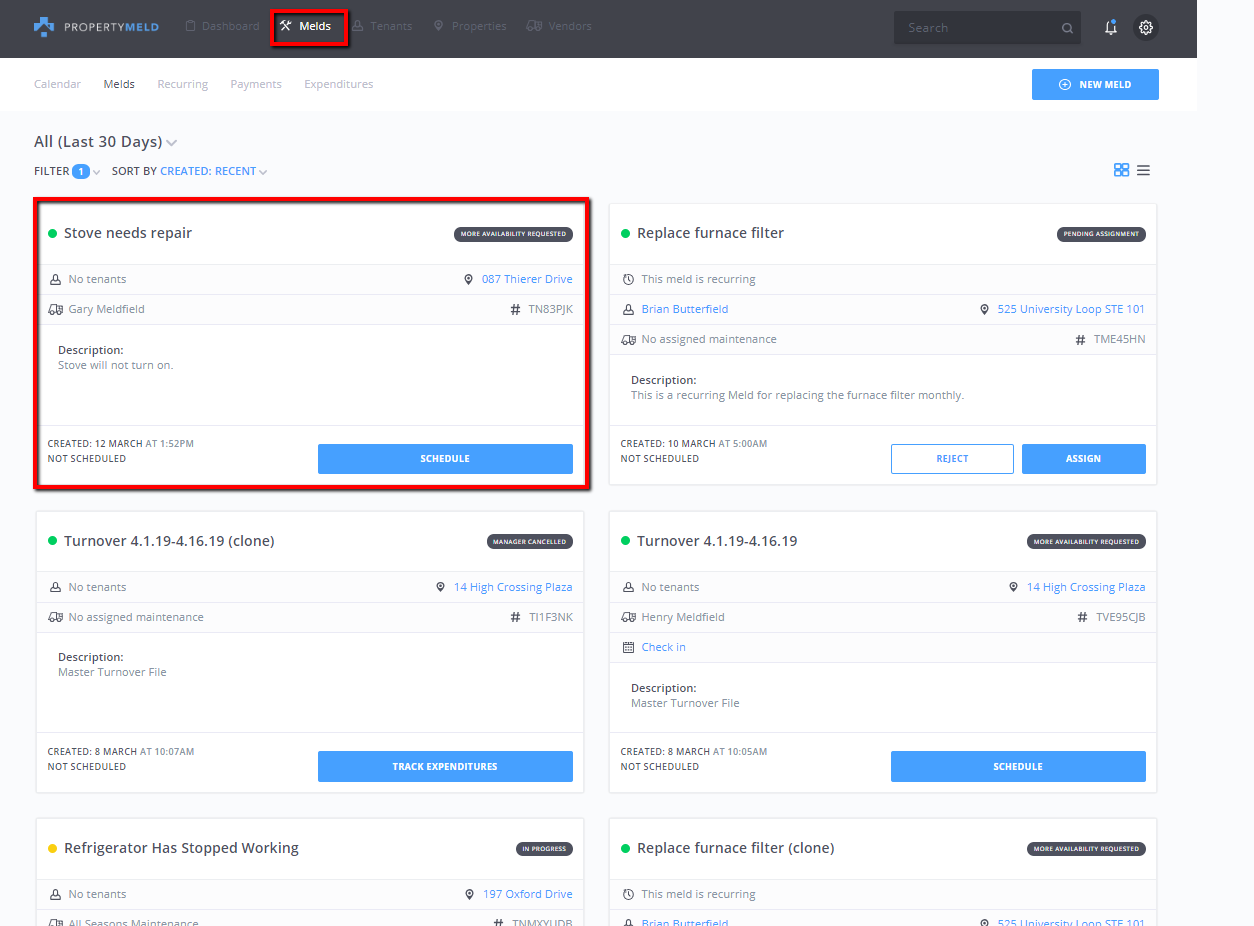Switch to list view icon
This screenshot has width=1254, height=926.
coord(1143,170)
